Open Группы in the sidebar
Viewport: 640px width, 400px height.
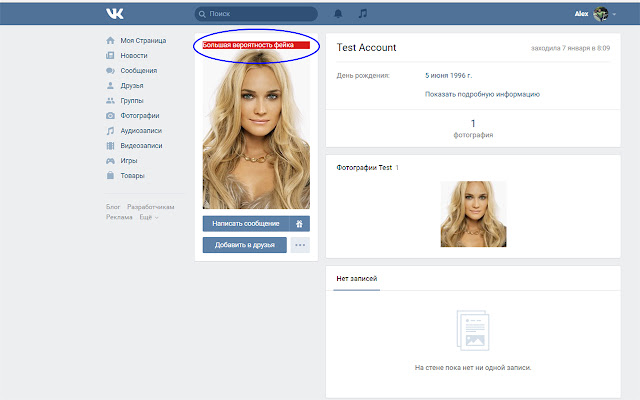pyautogui.click(x=132, y=101)
